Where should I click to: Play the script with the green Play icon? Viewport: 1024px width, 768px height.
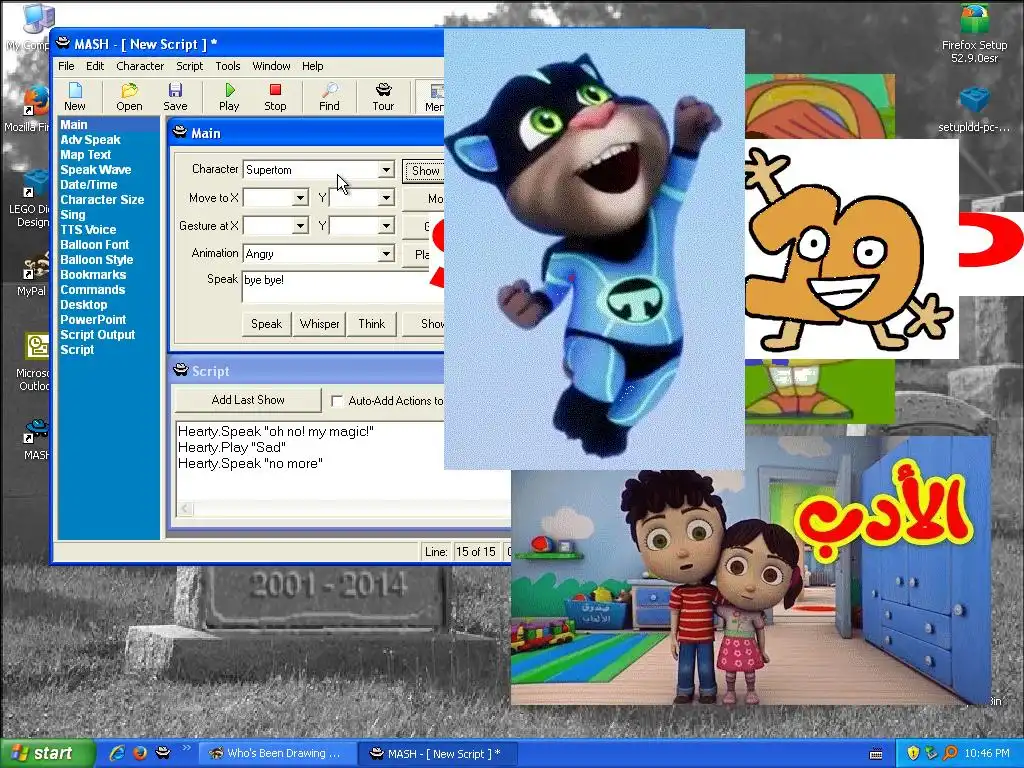coord(229,97)
